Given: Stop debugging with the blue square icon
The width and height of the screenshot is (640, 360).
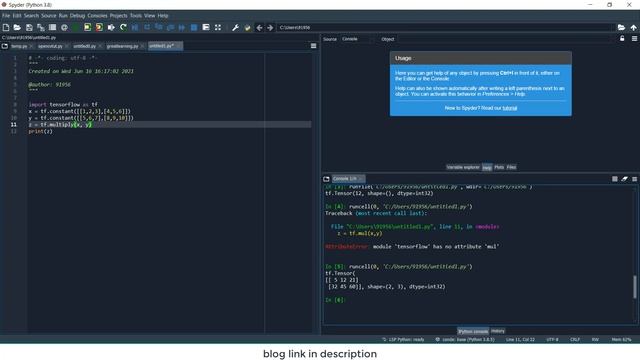Looking at the screenshot, I should (194, 27).
